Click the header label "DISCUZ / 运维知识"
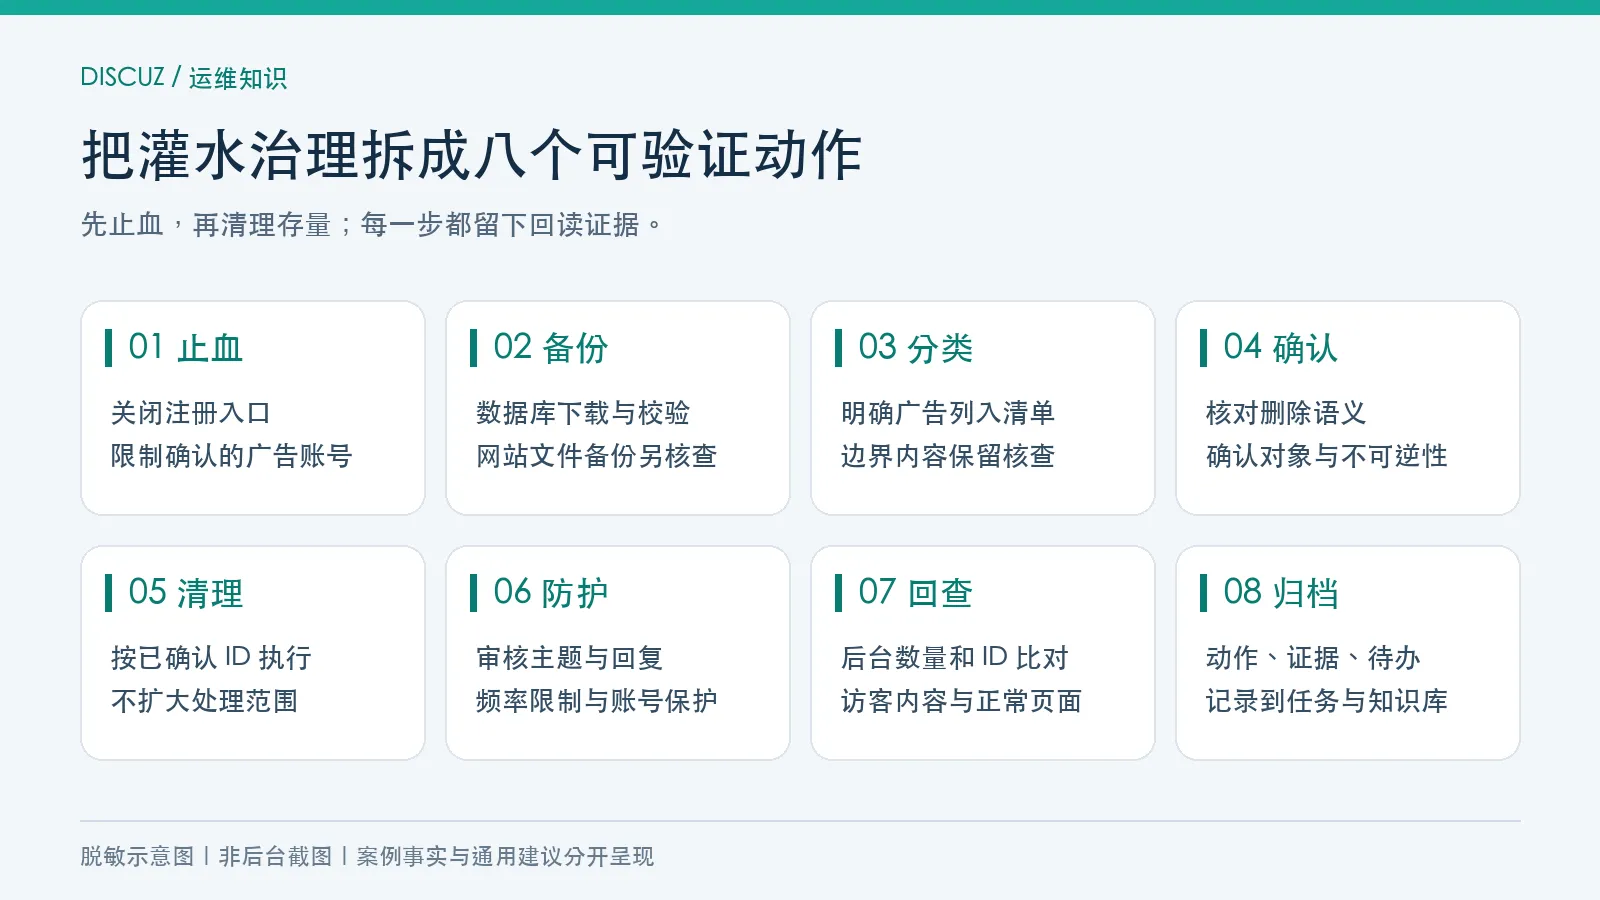The image size is (1600, 900). pyautogui.click(x=184, y=77)
